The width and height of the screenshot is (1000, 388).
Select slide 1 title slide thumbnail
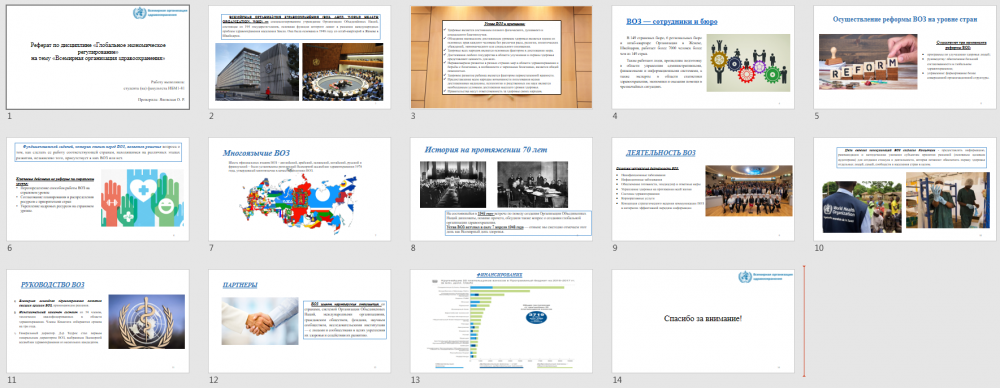click(98, 57)
